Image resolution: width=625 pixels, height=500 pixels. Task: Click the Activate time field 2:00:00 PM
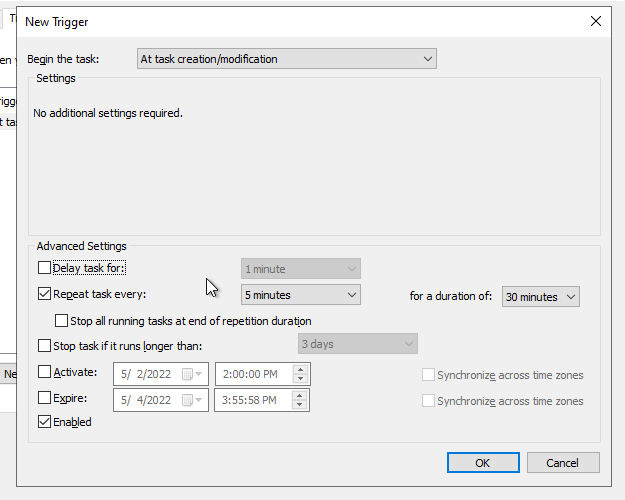[251, 374]
